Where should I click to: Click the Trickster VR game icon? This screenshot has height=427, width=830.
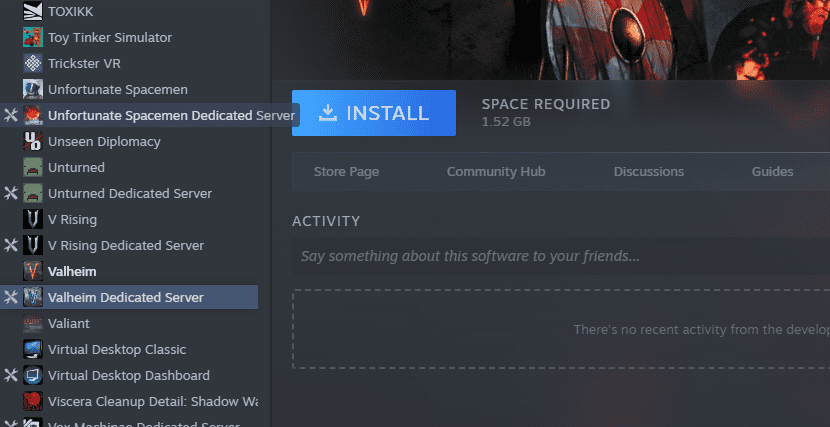pyautogui.click(x=32, y=64)
